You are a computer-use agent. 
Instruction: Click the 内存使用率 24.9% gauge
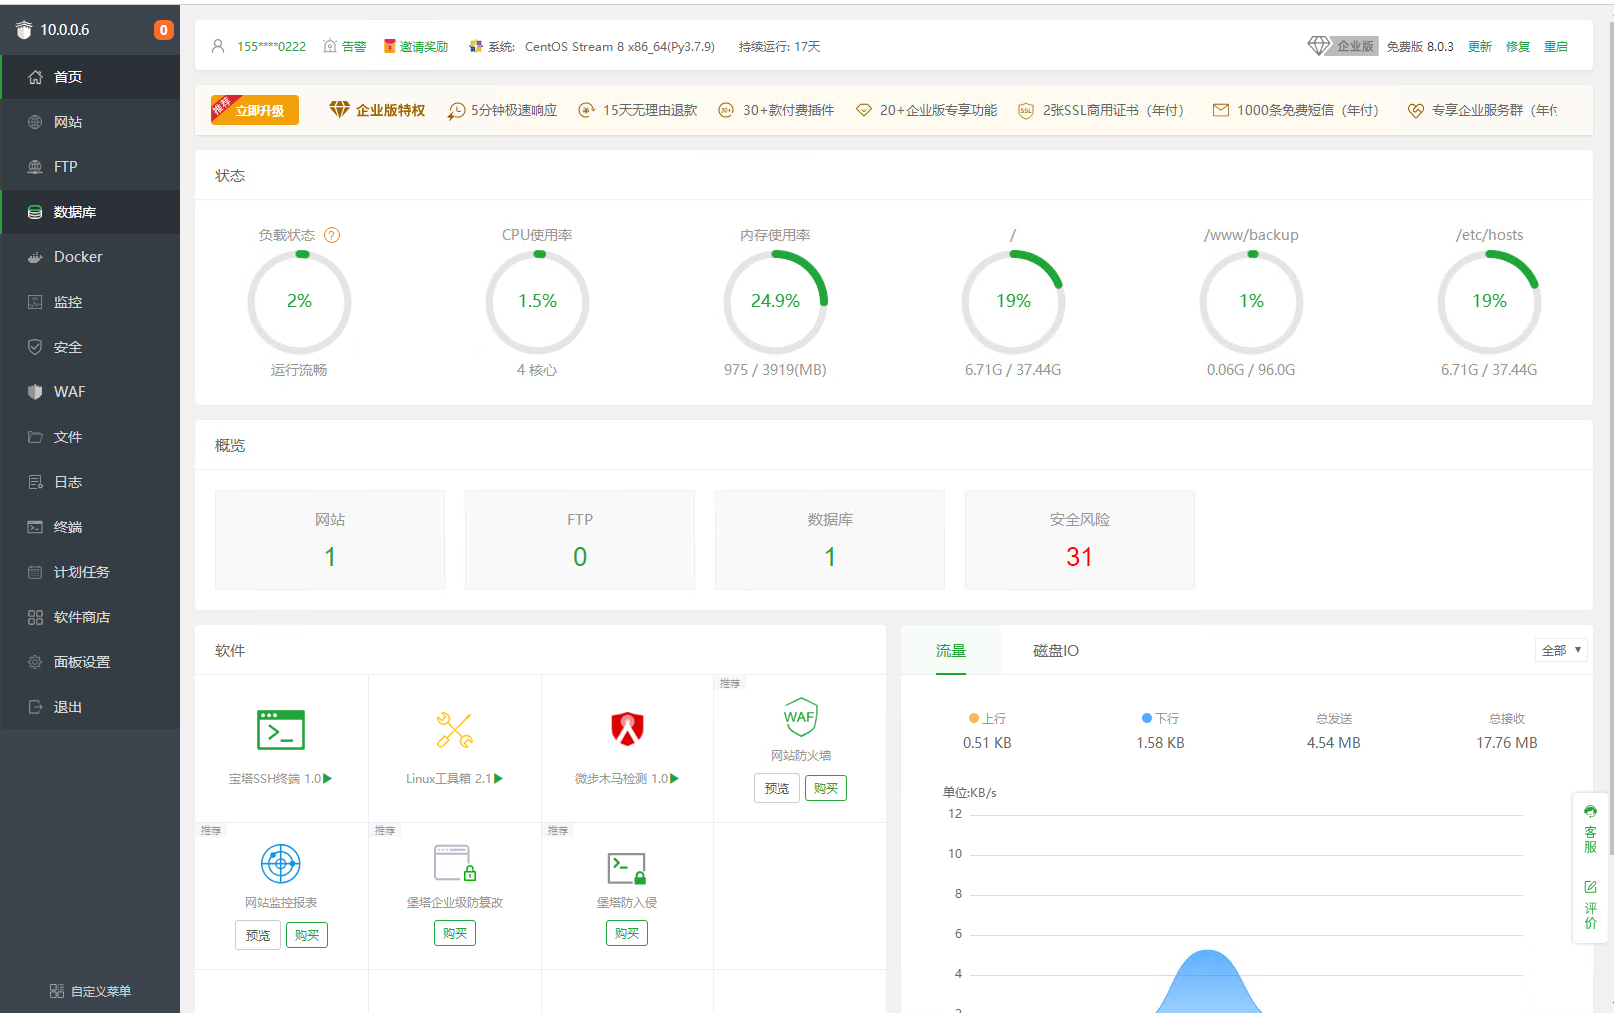[775, 301]
